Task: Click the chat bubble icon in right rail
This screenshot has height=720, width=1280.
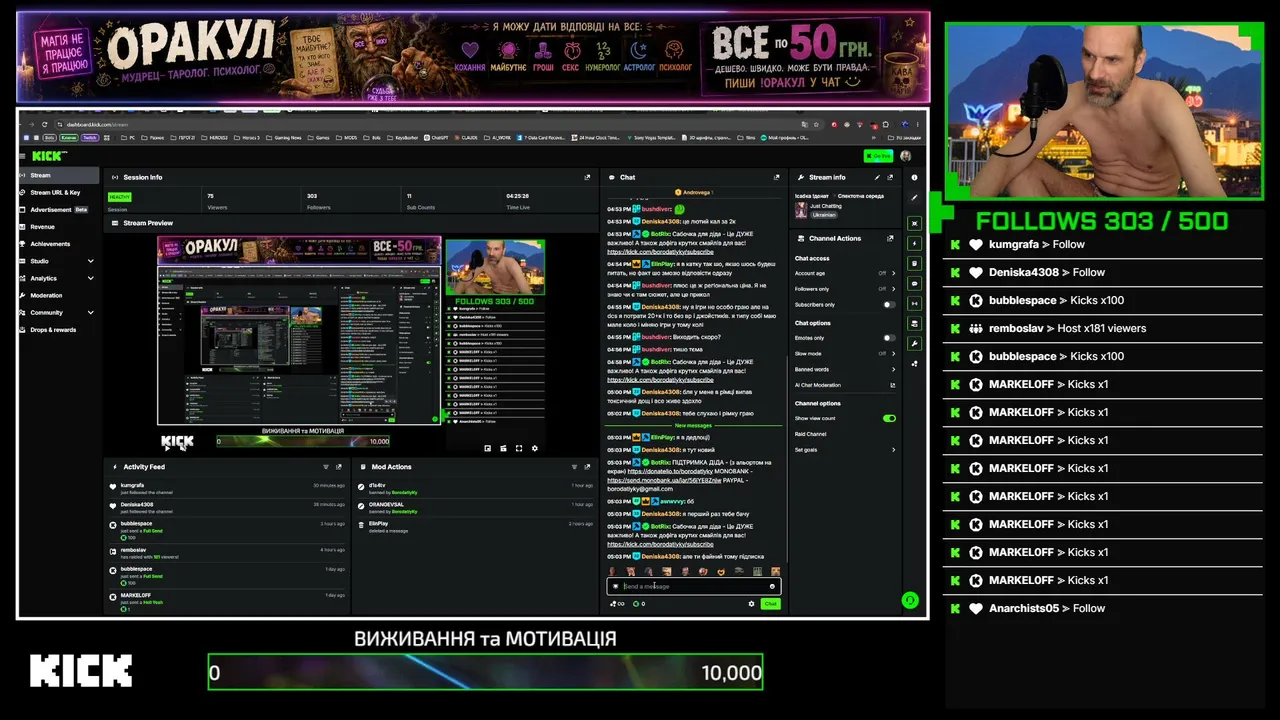Action: pos(914,283)
